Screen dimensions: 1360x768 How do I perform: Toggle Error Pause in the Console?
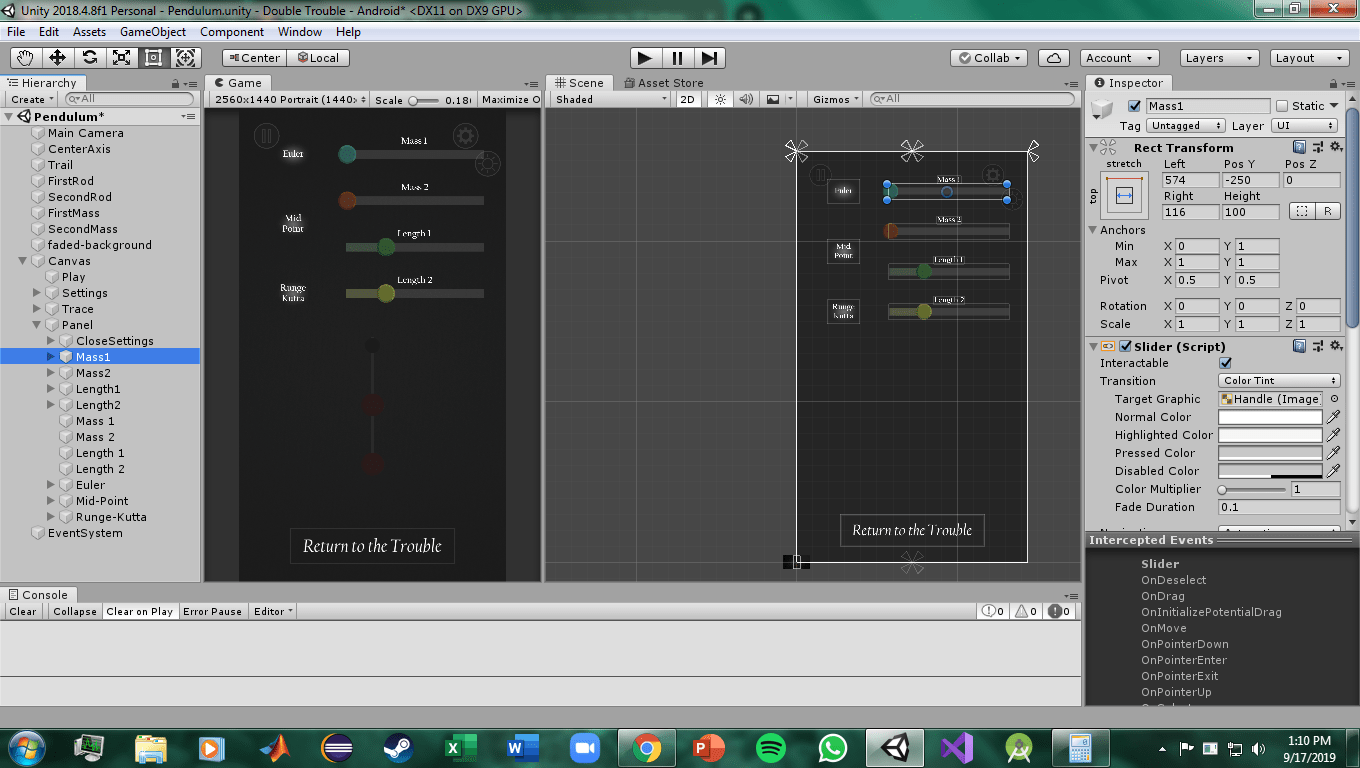(x=212, y=611)
